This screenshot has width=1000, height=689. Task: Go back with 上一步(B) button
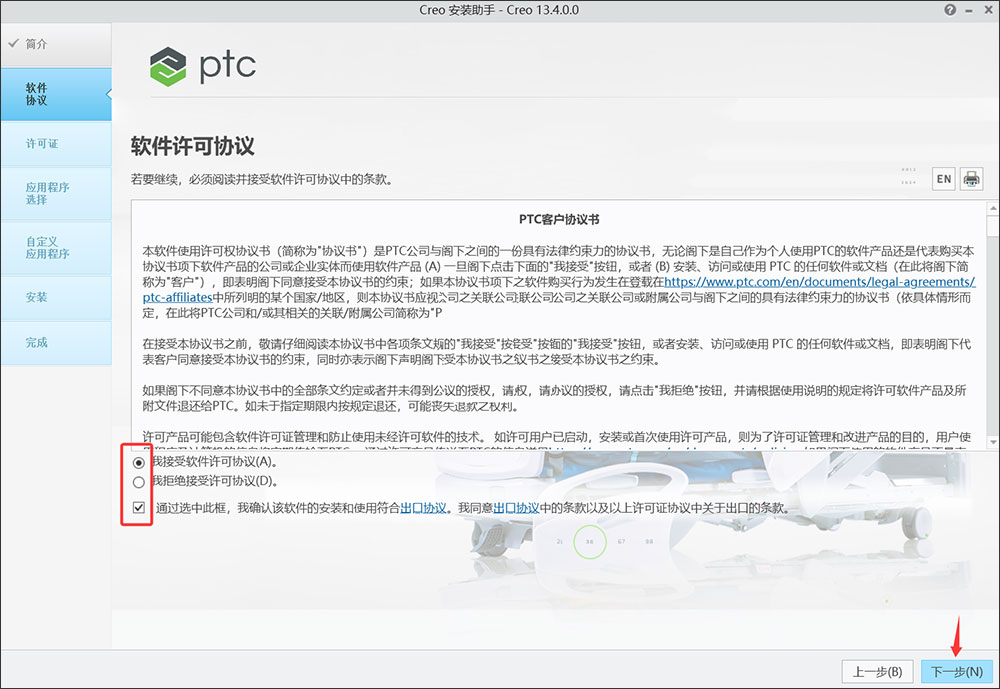pos(878,672)
